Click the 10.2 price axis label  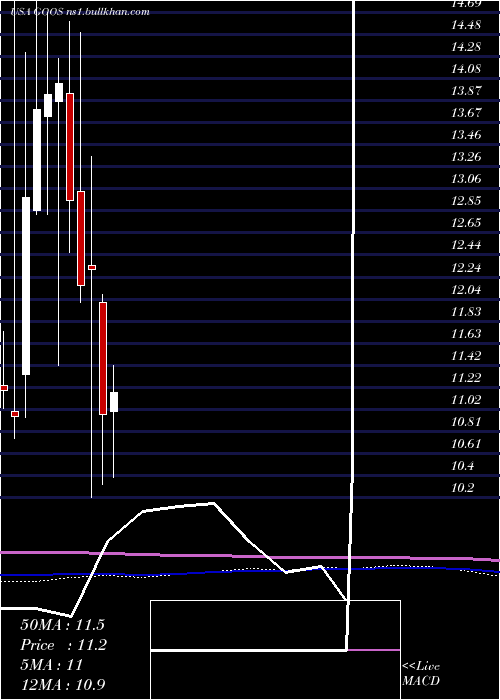pyautogui.click(x=462, y=488)
